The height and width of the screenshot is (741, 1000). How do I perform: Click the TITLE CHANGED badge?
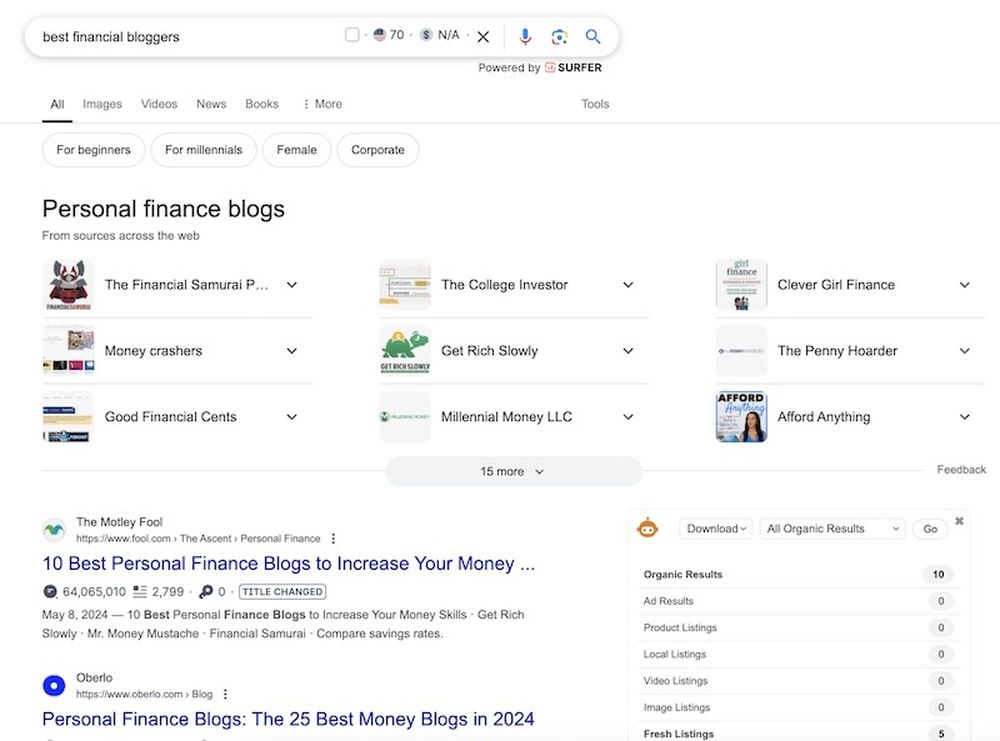pos(283,592)
